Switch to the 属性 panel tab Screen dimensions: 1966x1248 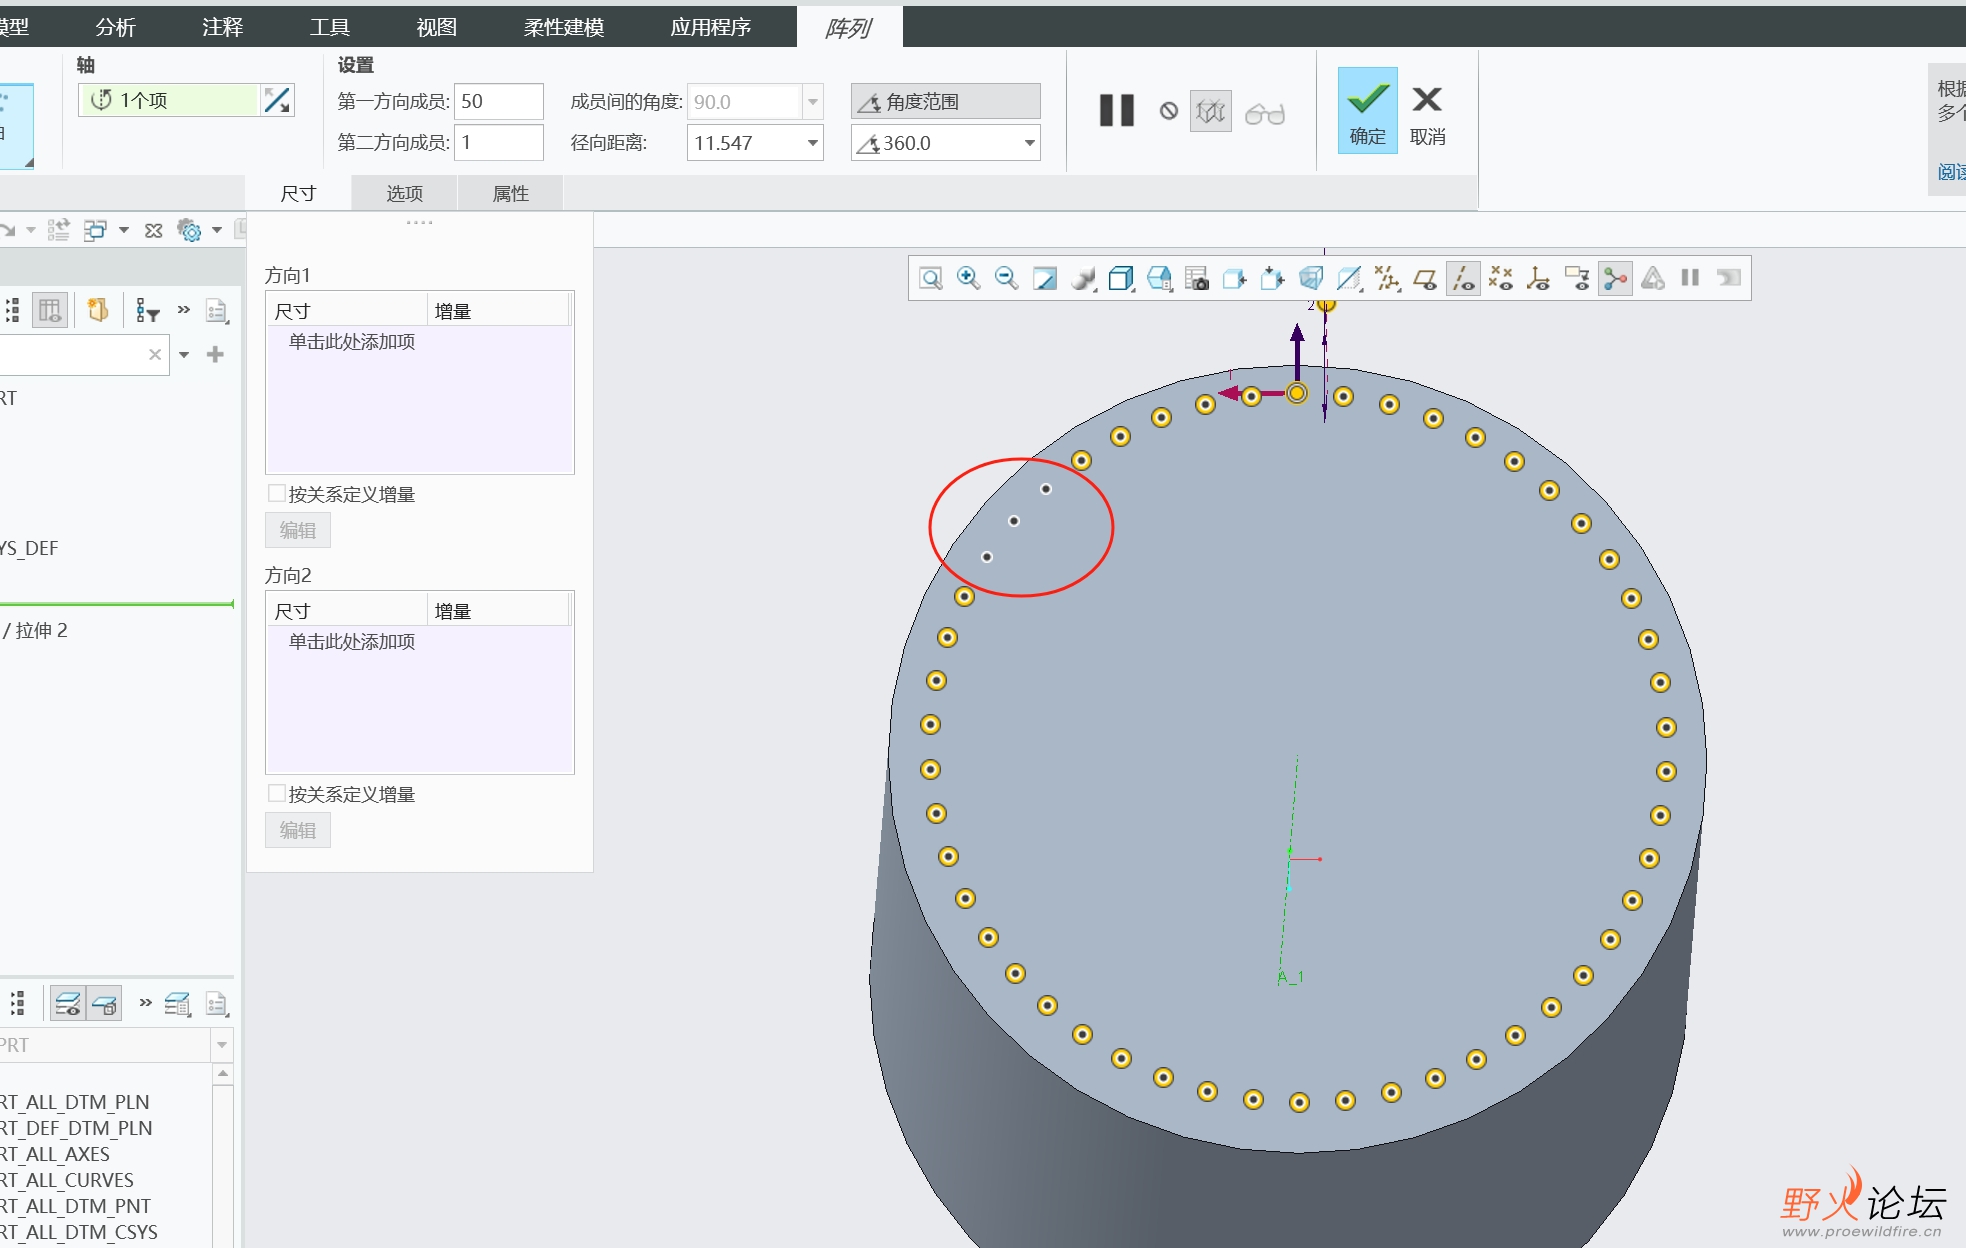[x=510, y=193]
